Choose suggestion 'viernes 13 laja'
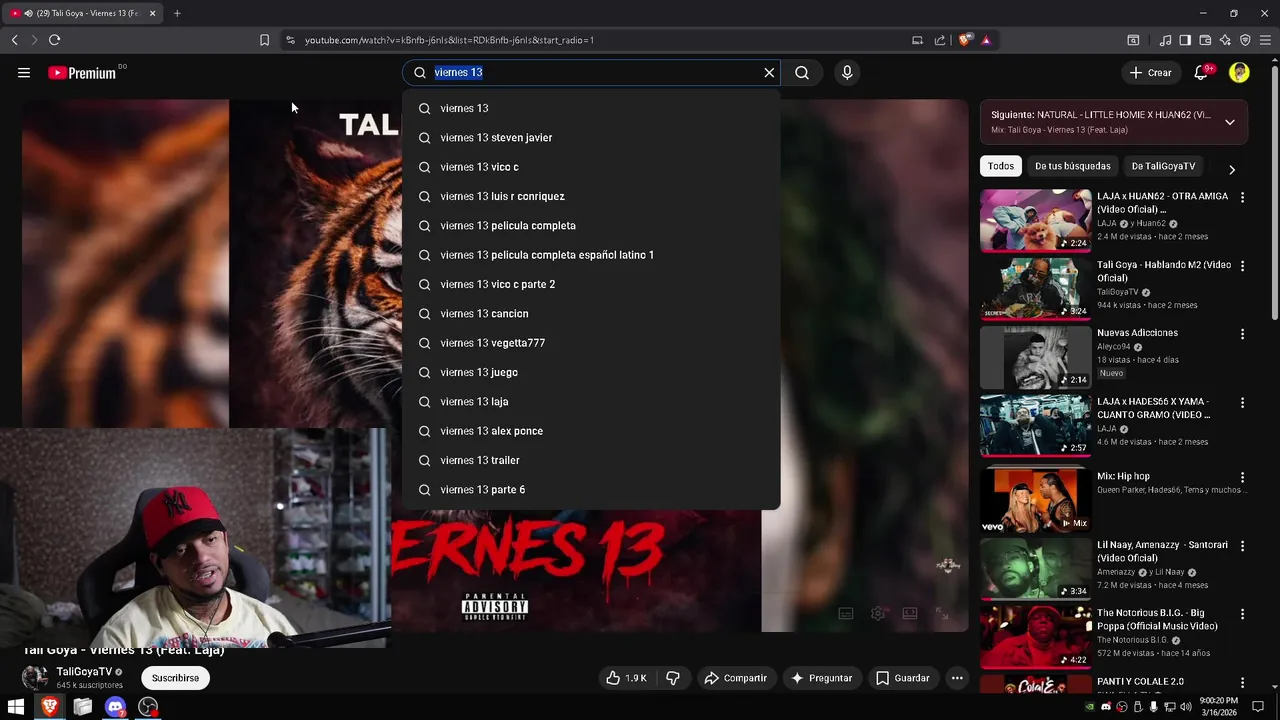The width and height of the screenshot is (1280, 720). (x=591, y=401)
